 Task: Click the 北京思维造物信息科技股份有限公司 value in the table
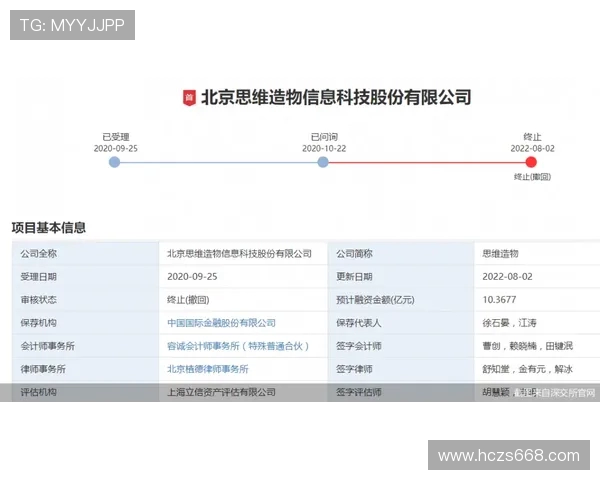tap(239, 253)
